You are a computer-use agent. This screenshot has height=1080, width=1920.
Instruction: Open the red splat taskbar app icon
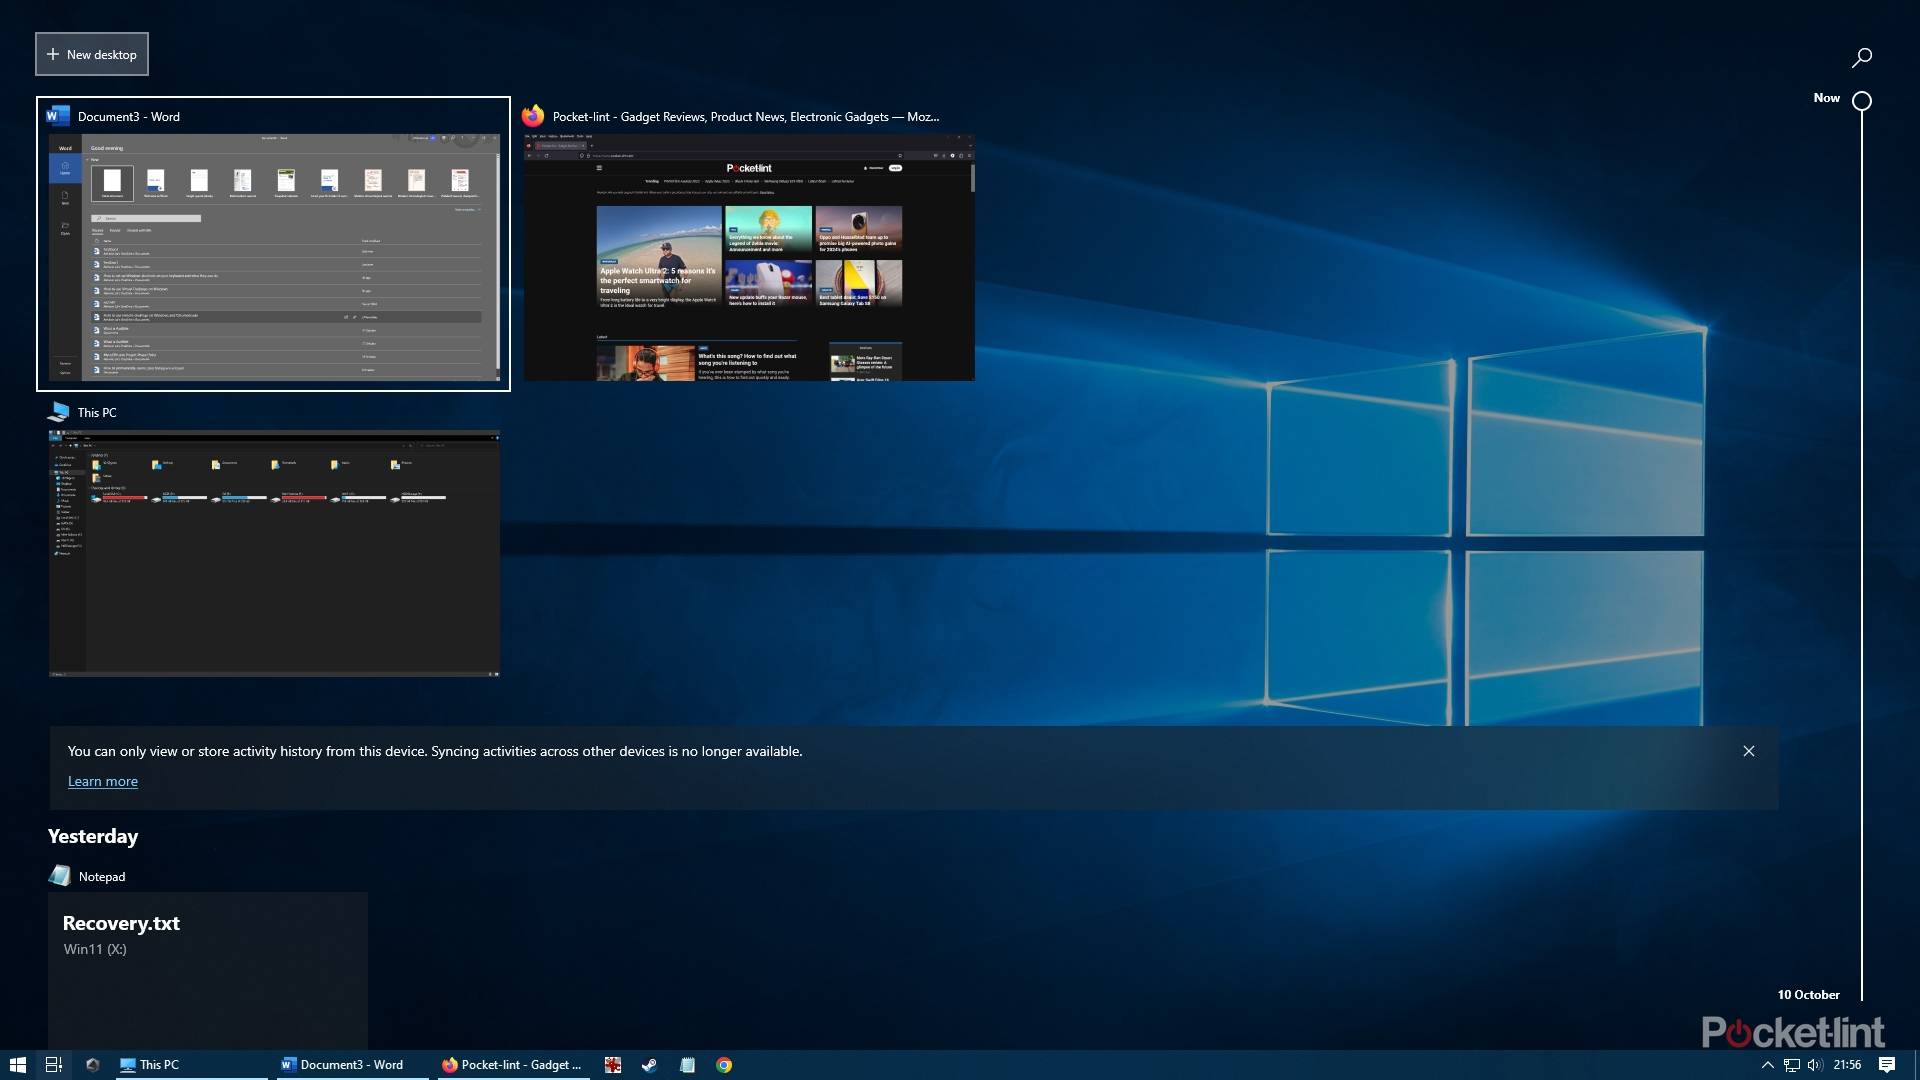coord(613,1065)
